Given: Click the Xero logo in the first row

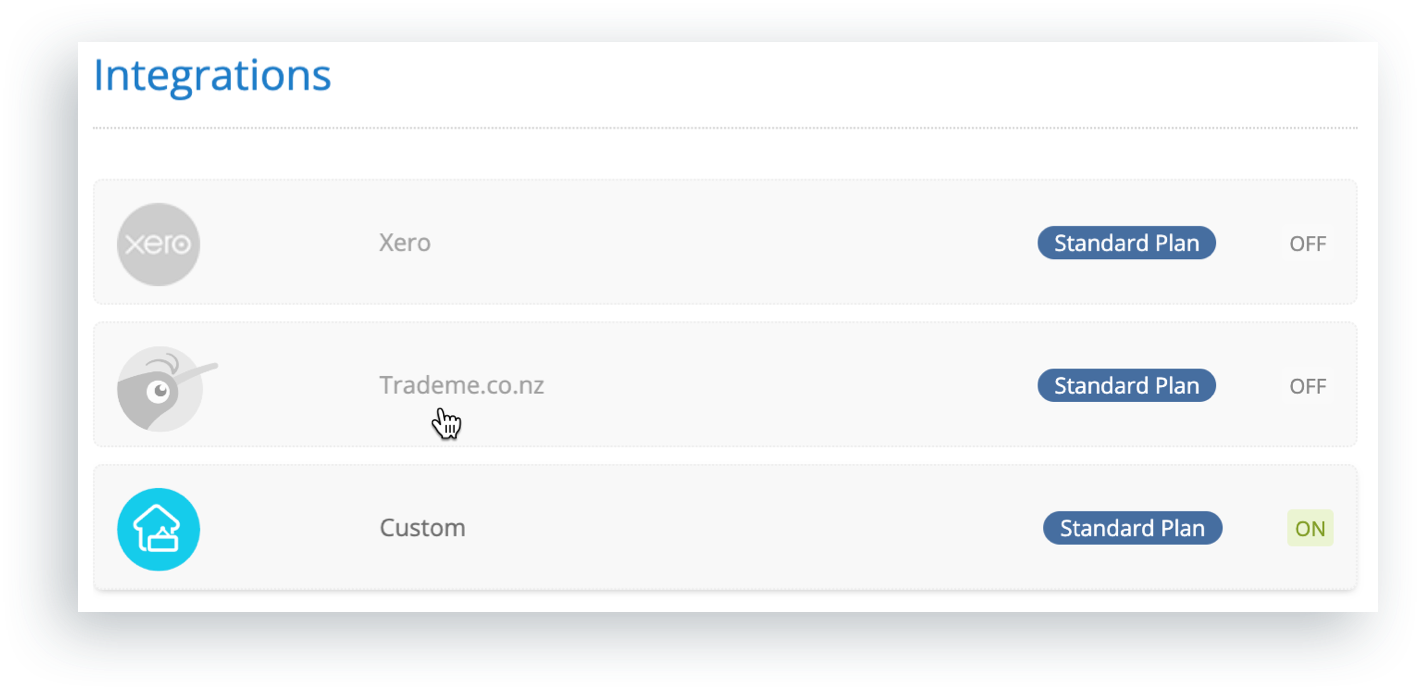Looking at the screenshot, I should point(158,243).
